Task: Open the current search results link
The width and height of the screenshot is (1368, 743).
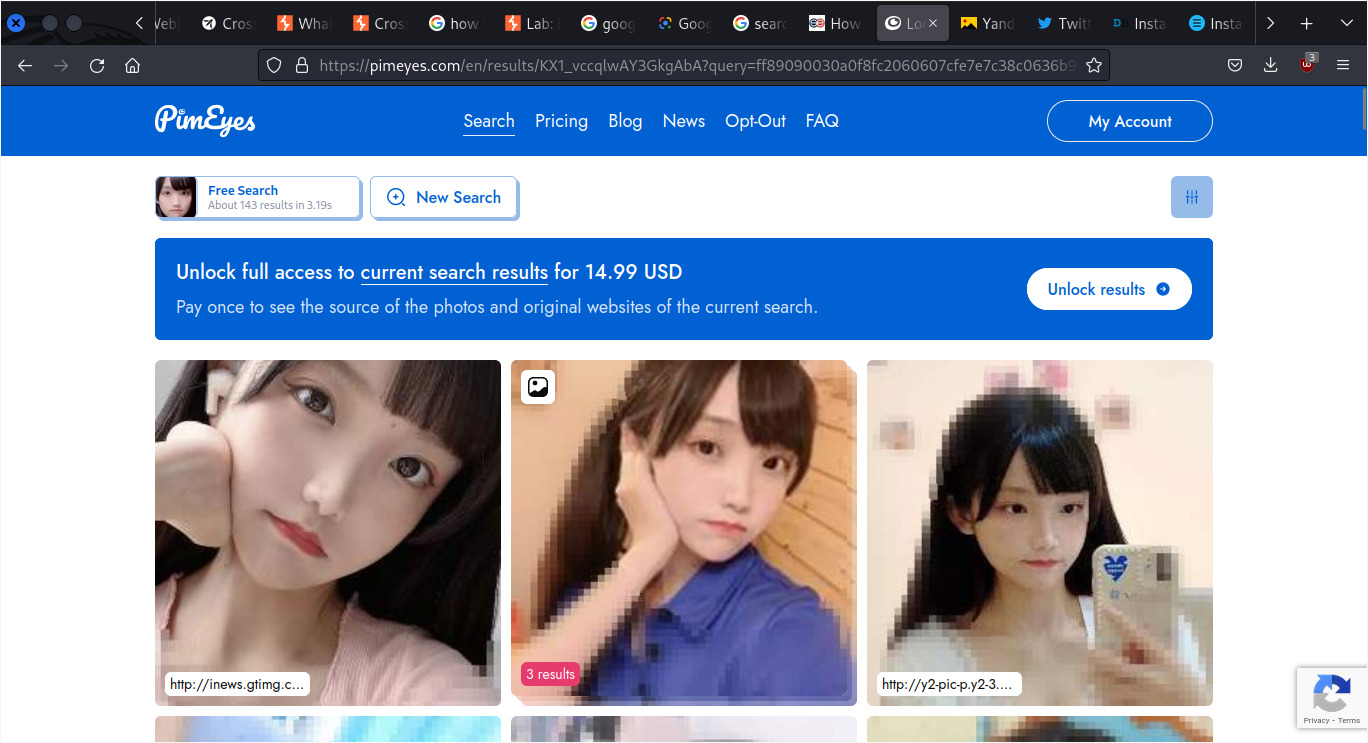Action: pos(453,271)
